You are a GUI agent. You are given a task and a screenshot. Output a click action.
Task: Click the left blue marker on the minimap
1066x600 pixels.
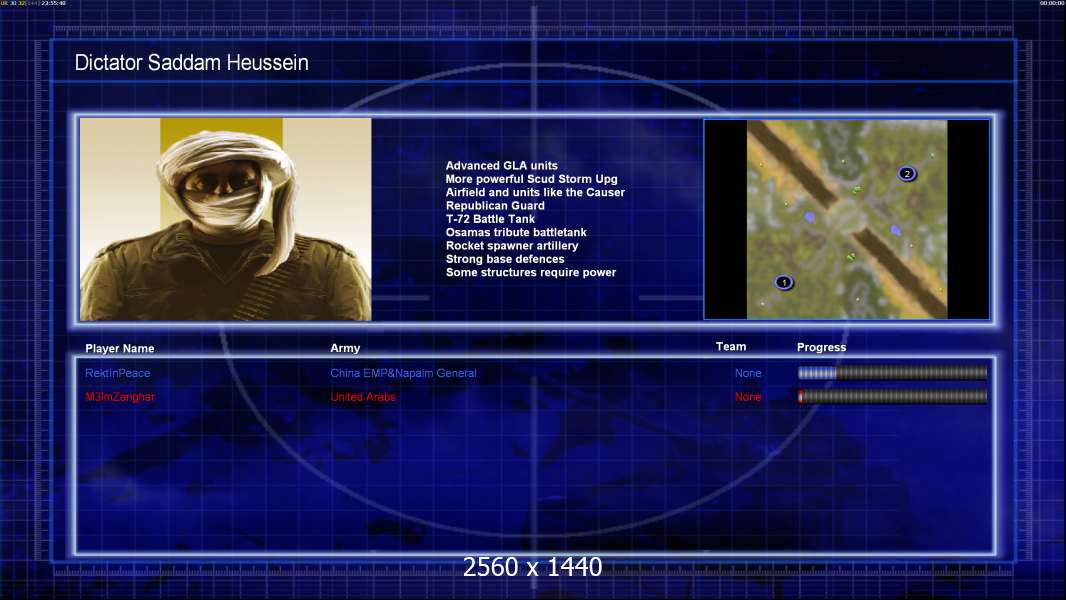tap(810, 217)
